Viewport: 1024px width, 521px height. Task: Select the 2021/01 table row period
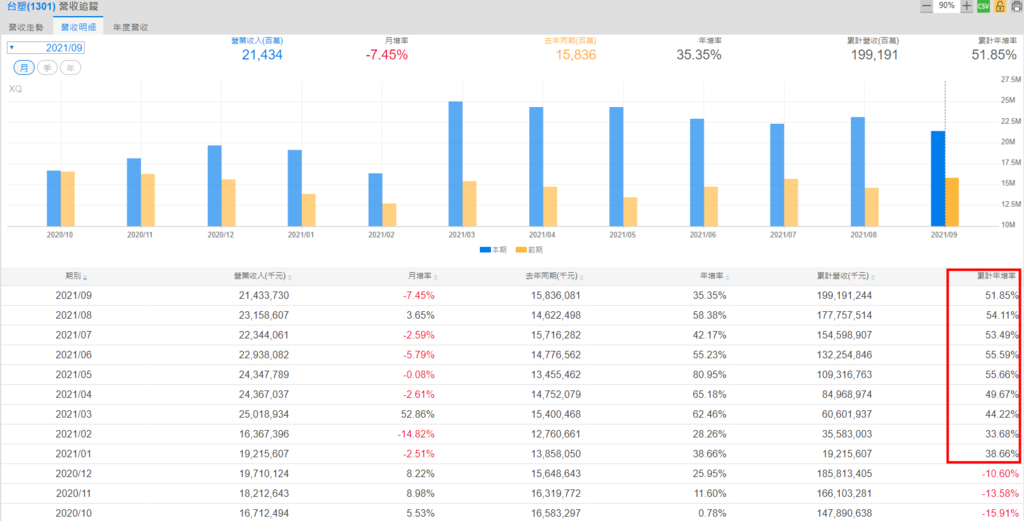(x=74, y=454)
